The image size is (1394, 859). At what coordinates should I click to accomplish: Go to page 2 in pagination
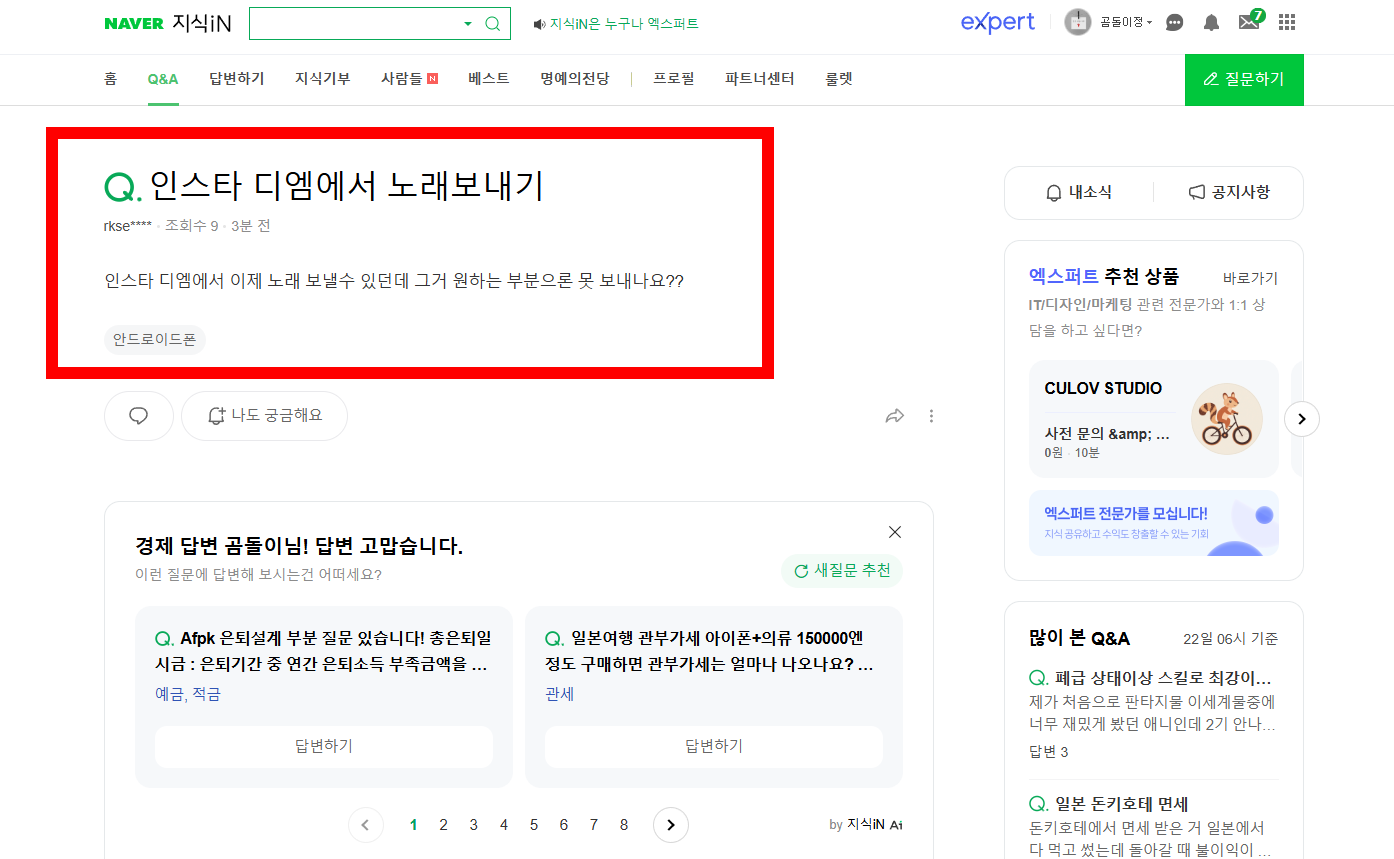coord(444,825)
